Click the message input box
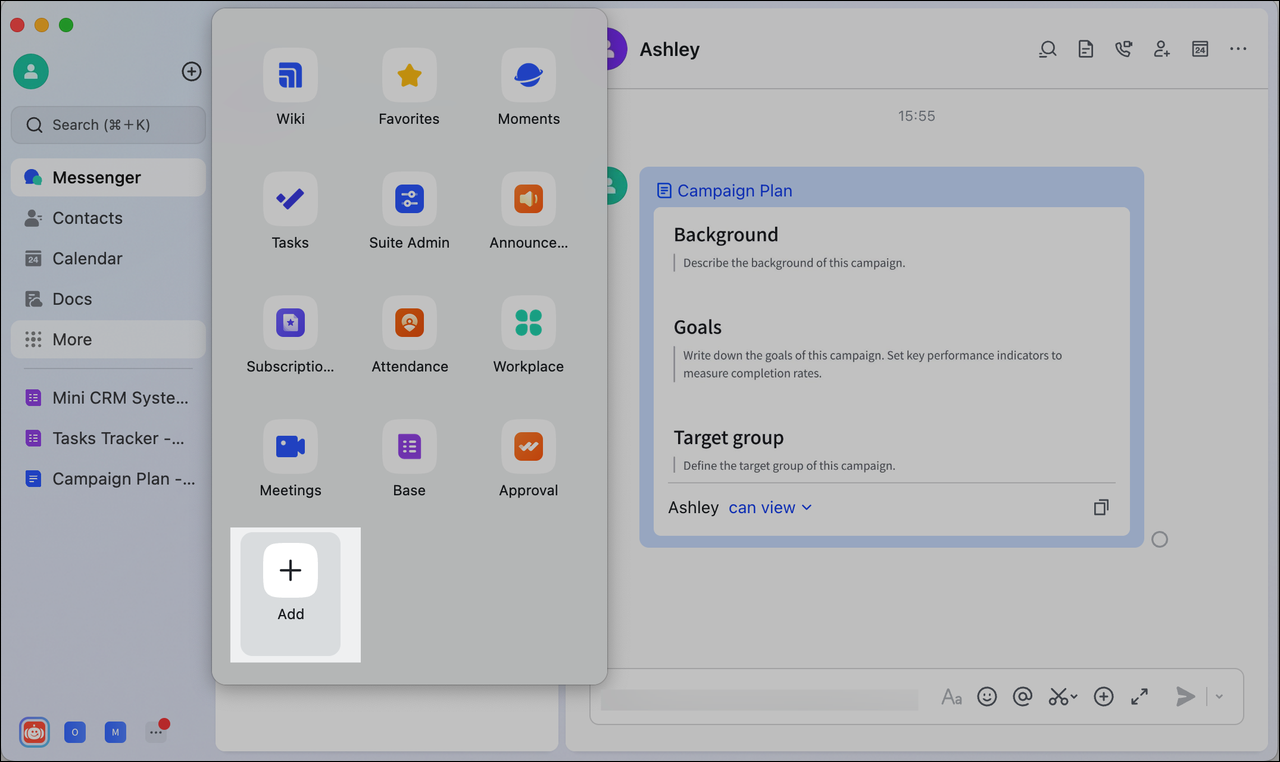This screenshot has width=1280, height=762. click(760, 697)
